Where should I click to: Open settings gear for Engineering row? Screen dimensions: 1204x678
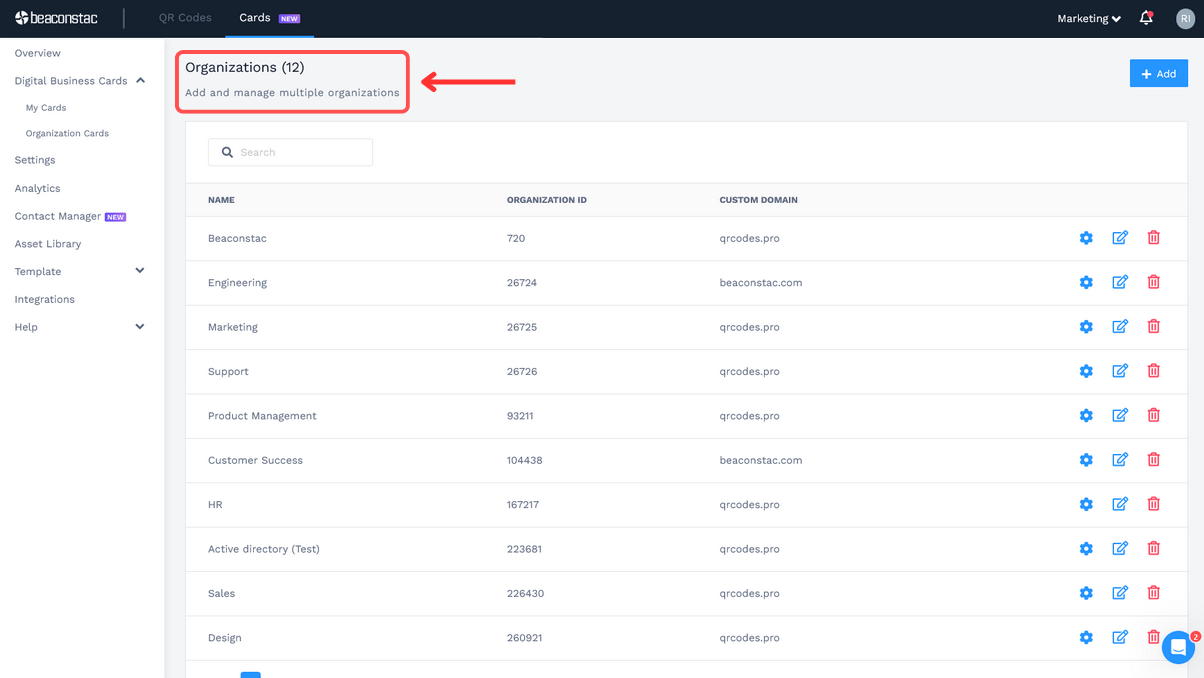tap(1086, 282)
